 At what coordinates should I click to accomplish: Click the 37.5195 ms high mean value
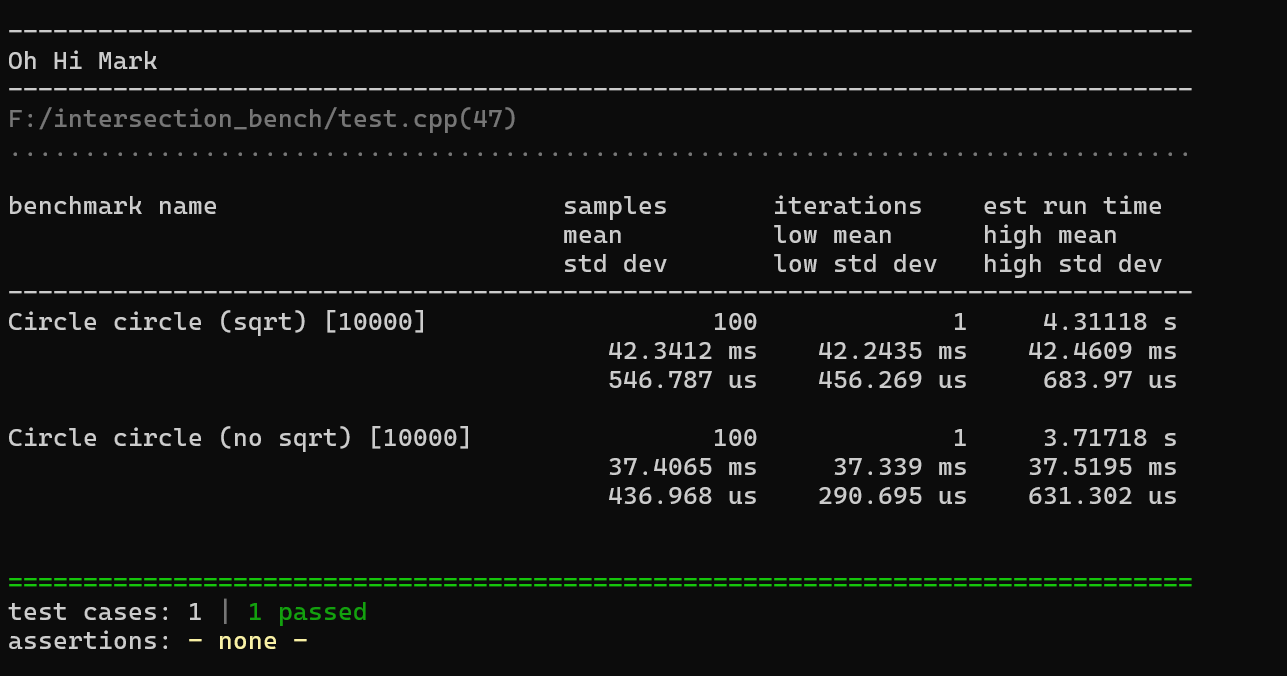tap(1102, 467)
